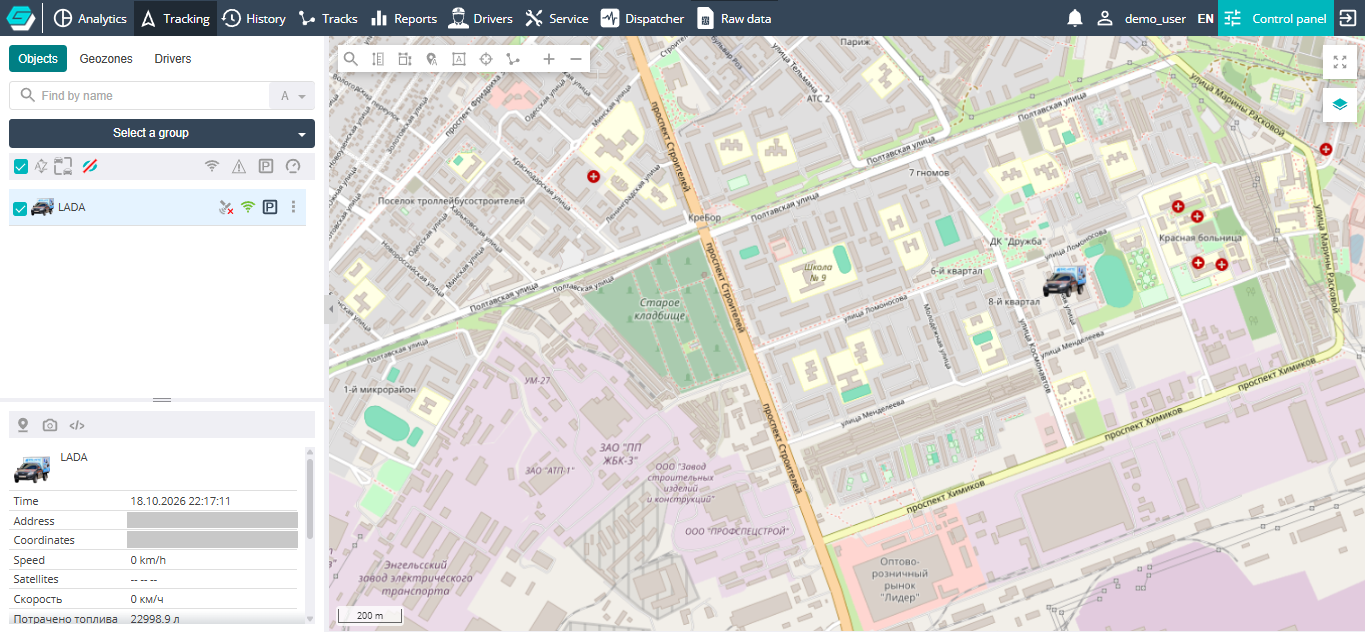This screenshot has width=1365, height=632.
Task: Filter objects by speedometer icon
Action: (x=293, y=166)
